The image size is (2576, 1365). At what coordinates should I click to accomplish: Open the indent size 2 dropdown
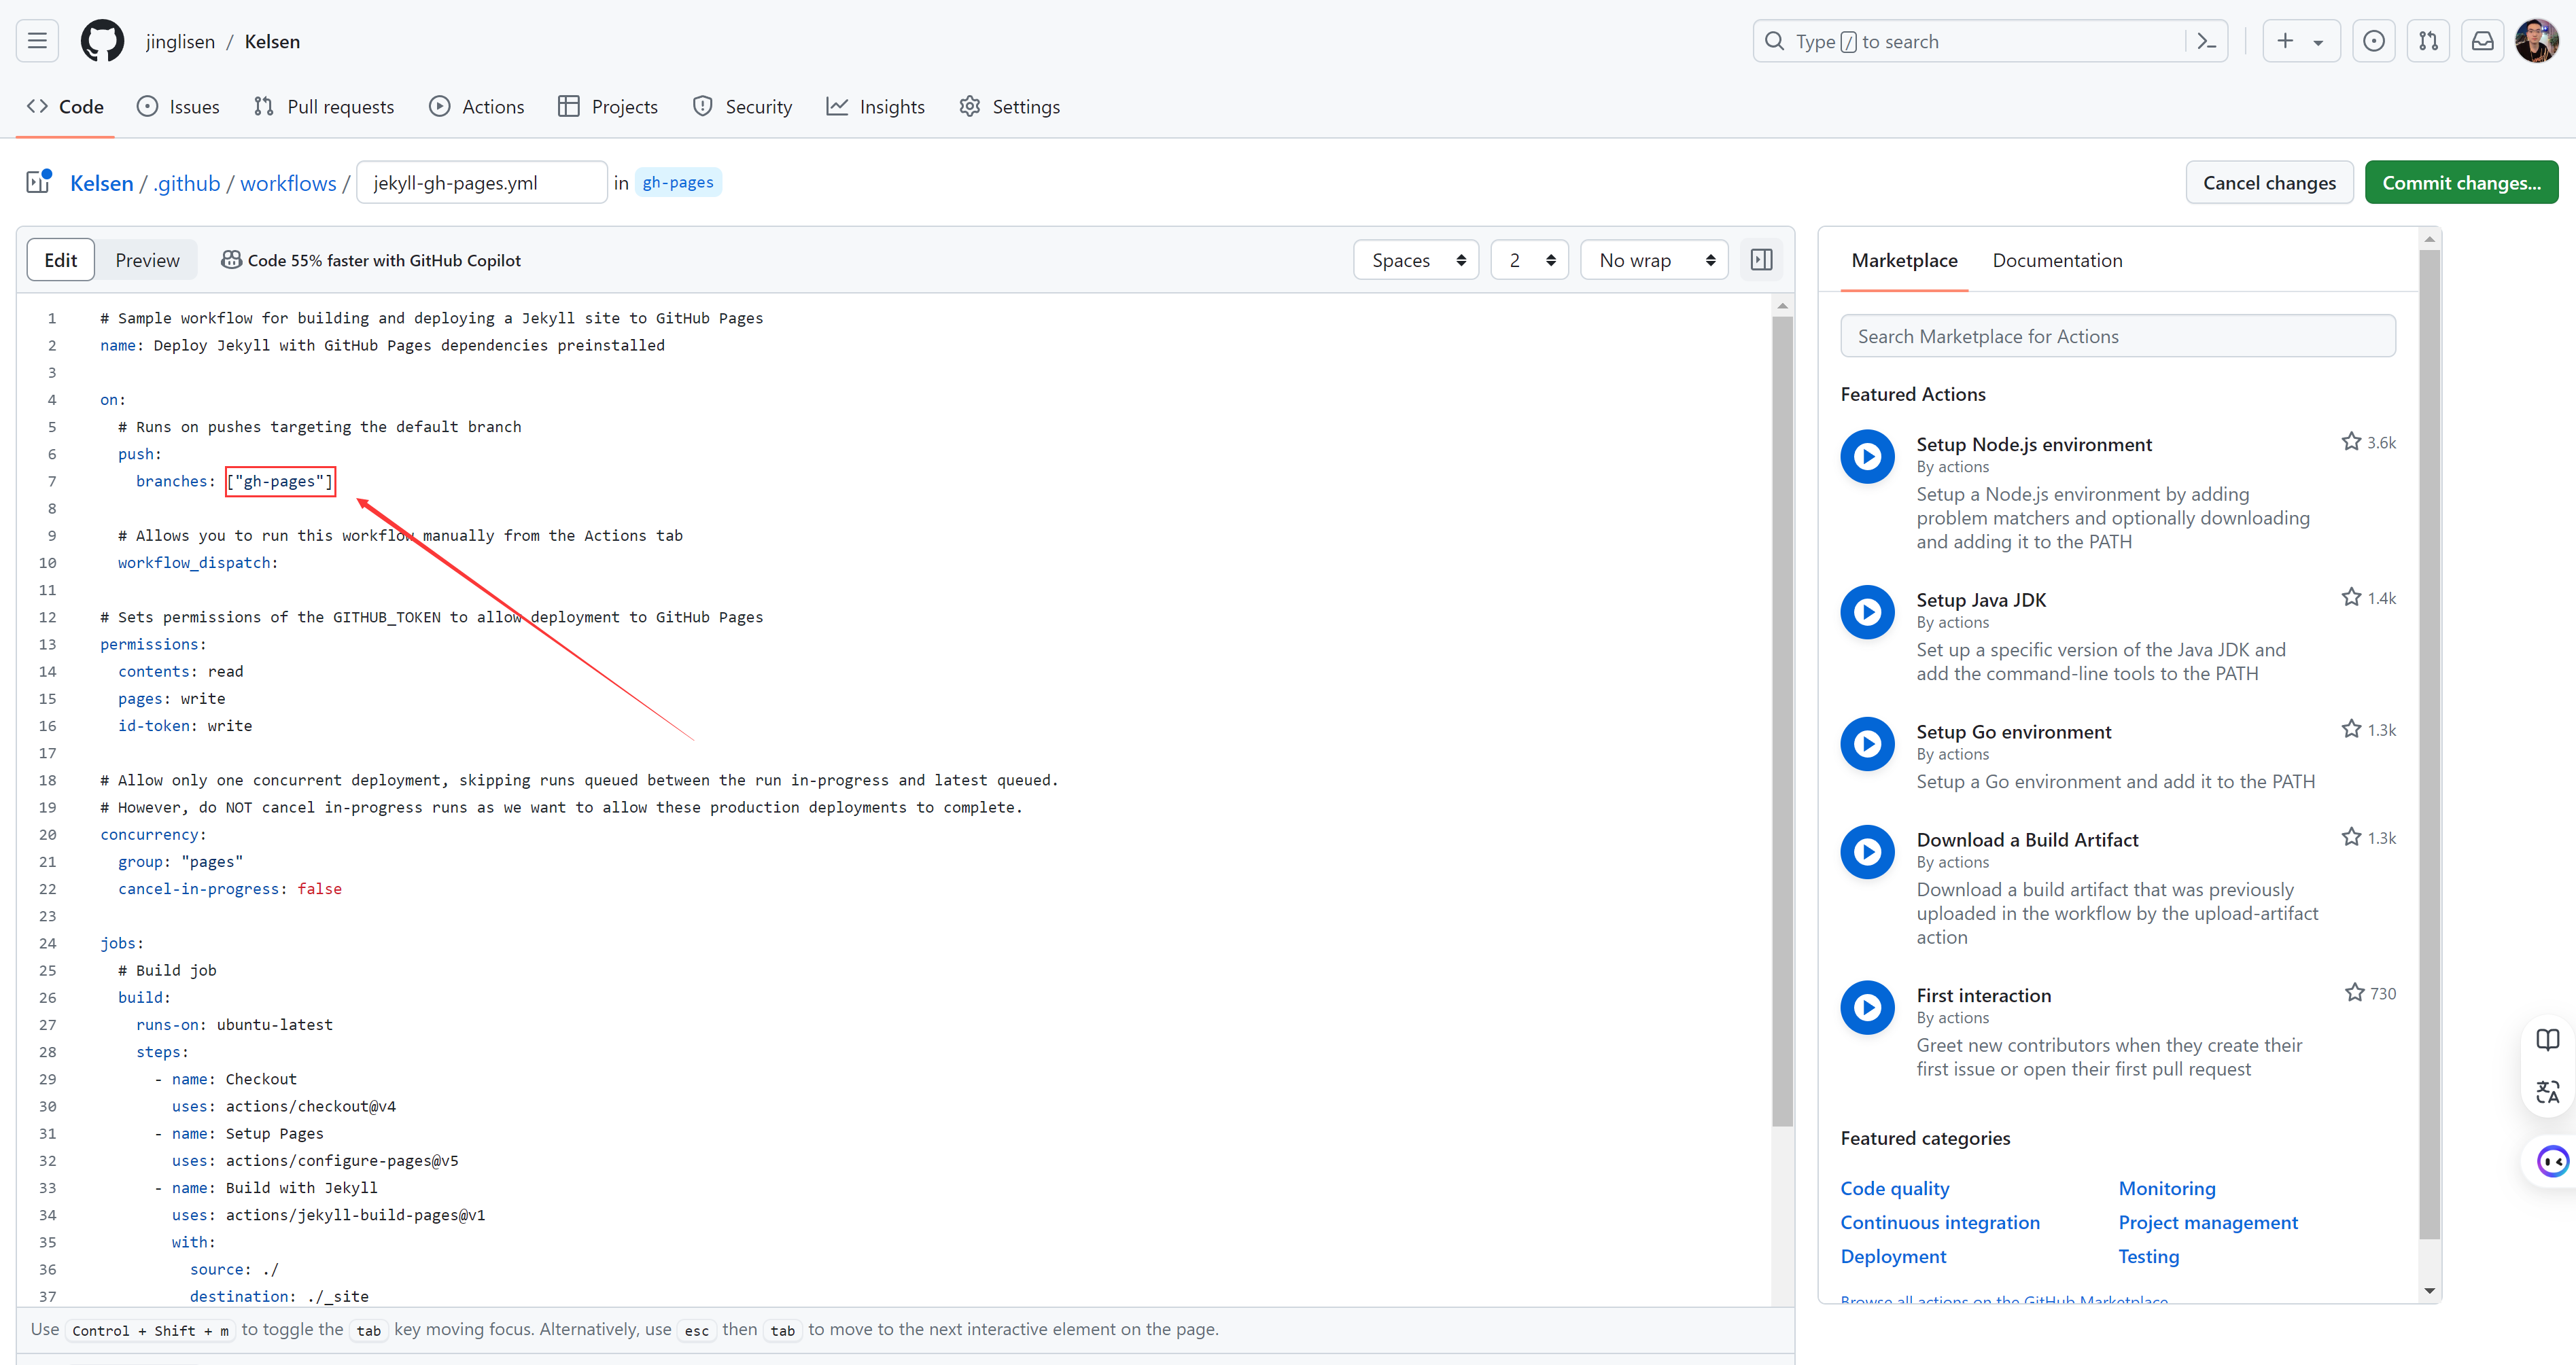tap(1529, 260)
